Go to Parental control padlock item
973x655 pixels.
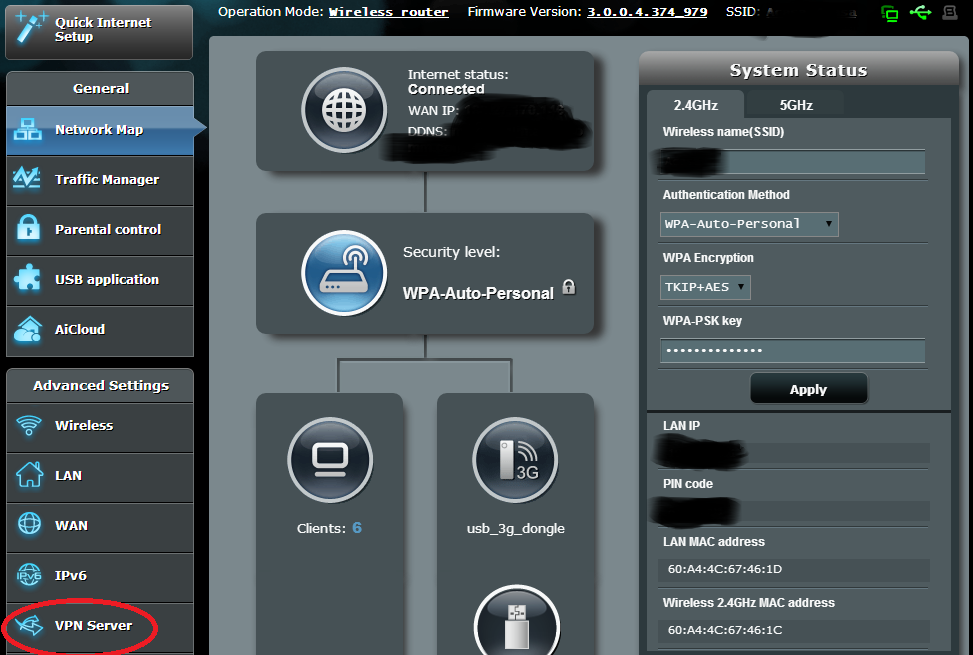(x=100, y=230)
